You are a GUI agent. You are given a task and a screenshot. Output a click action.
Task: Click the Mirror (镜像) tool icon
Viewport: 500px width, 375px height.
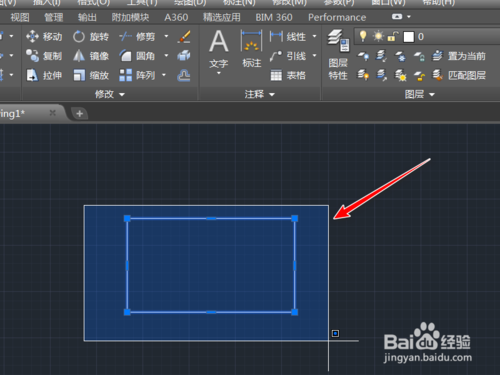[79, 56]
